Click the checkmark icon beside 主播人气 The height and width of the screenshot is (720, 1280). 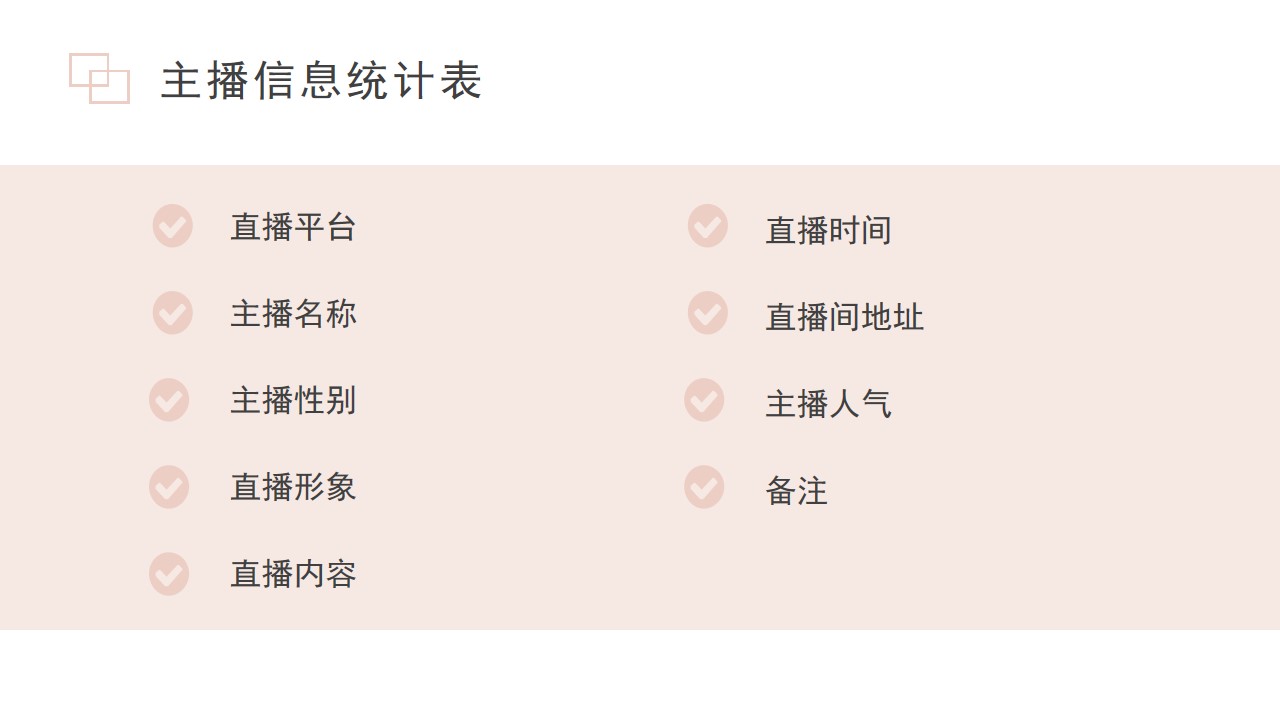(704, 400)
